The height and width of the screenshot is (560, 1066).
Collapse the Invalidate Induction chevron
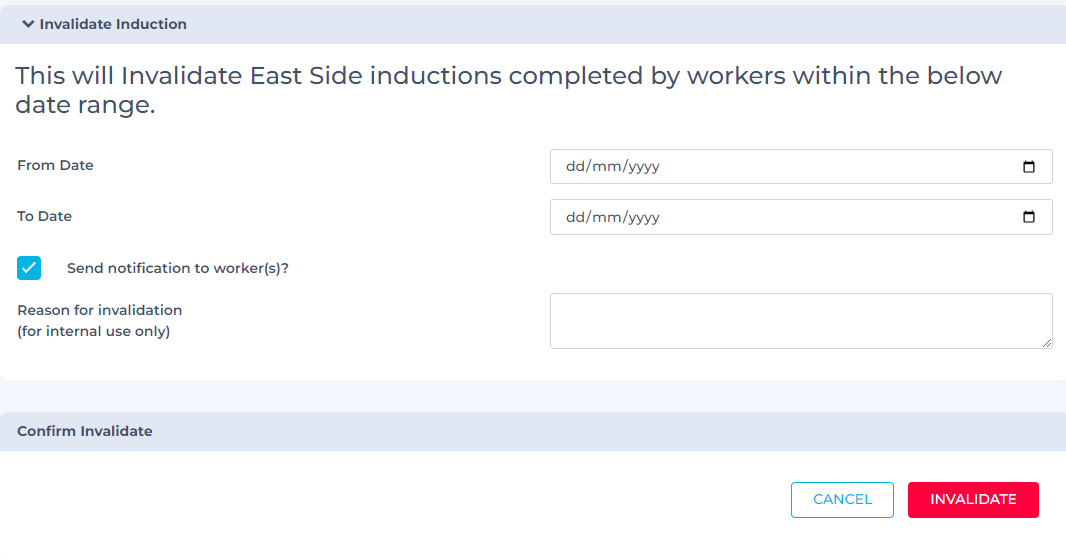28,24
